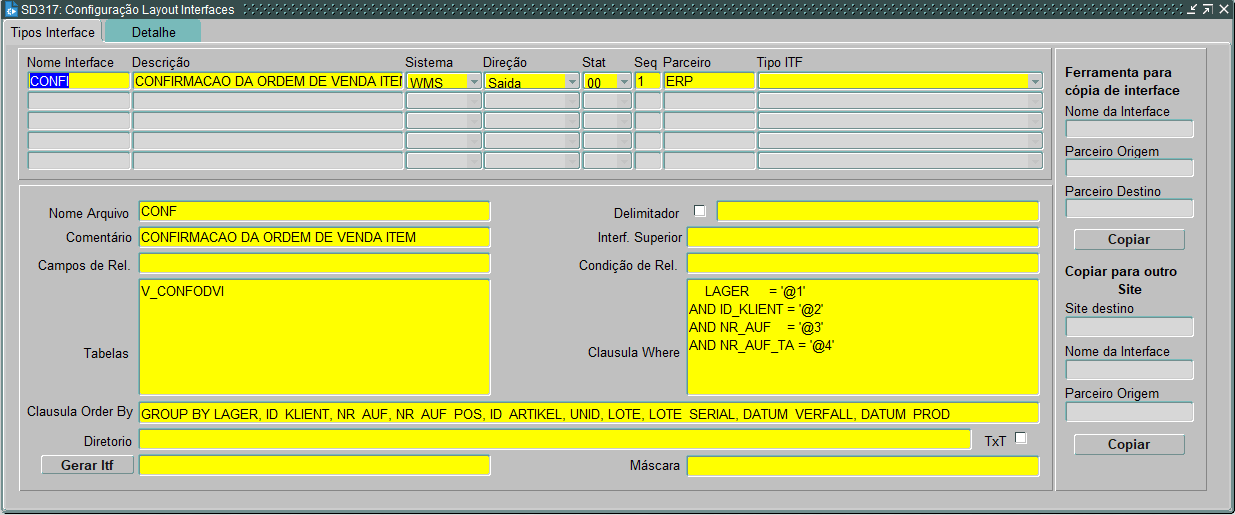
Task: Select the Tipos Interface tab
Action: (x=52, y=32)
